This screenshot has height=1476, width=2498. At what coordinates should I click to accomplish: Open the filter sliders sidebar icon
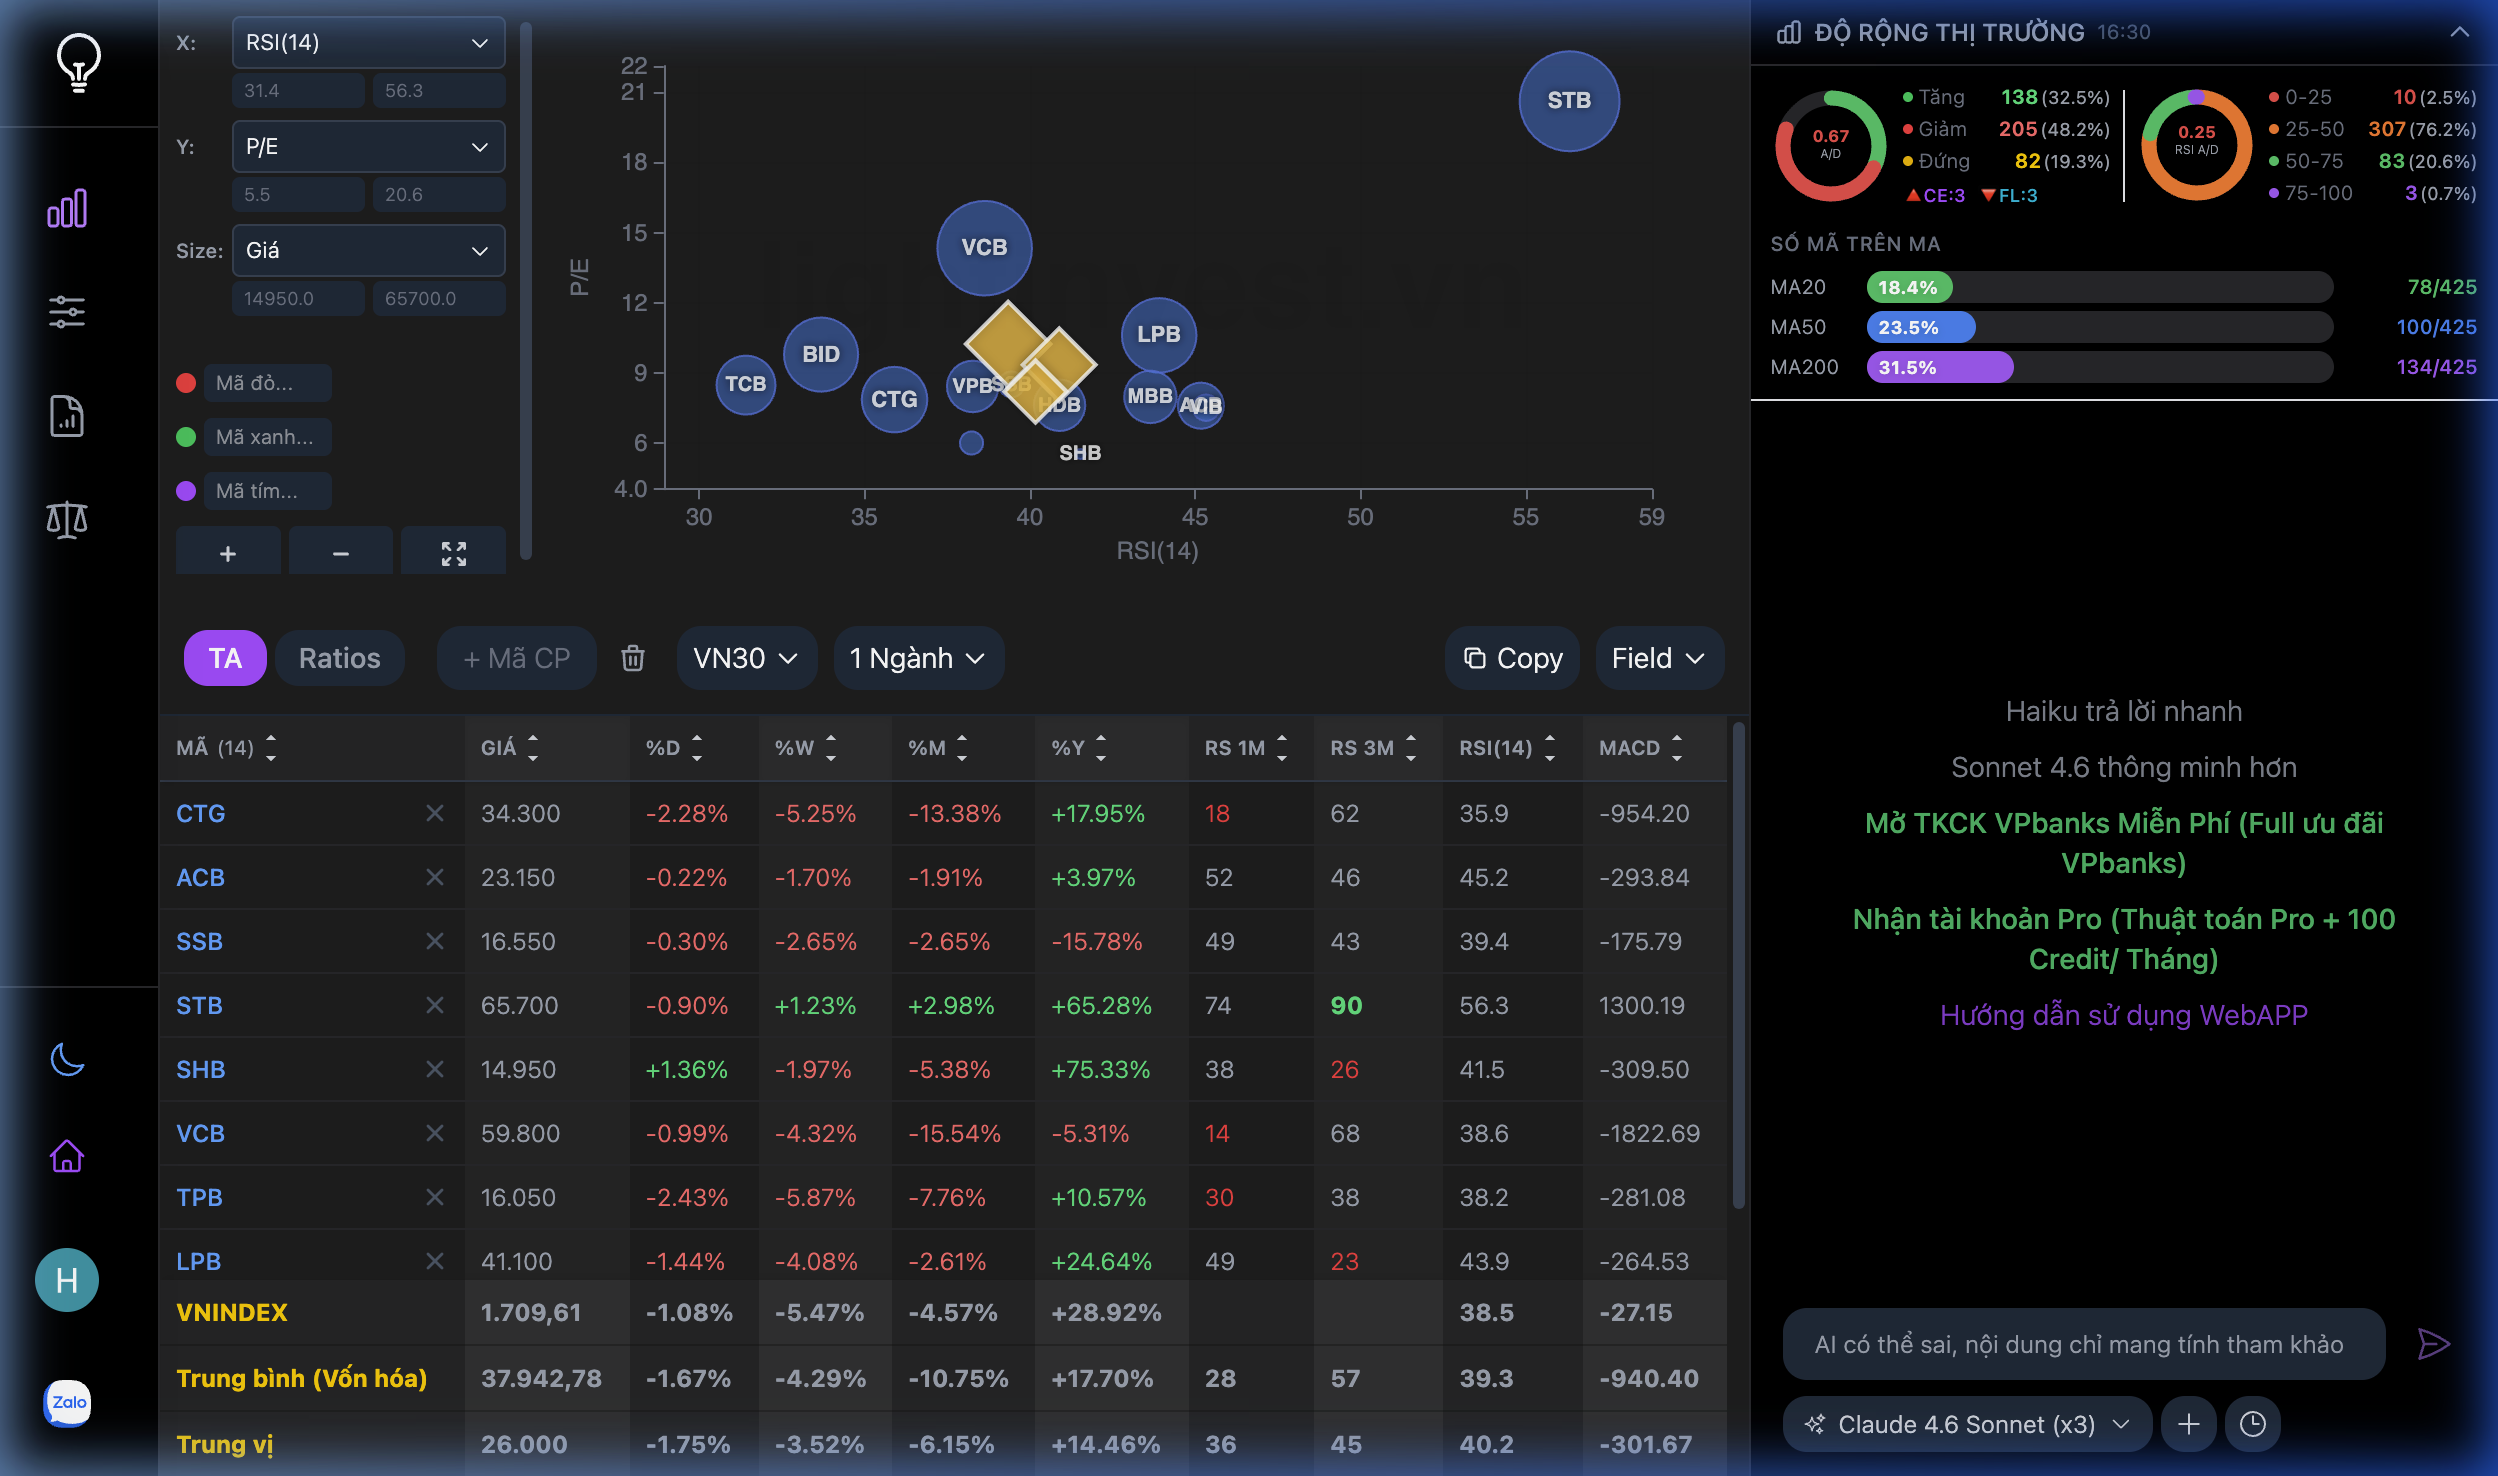point(67,312)
